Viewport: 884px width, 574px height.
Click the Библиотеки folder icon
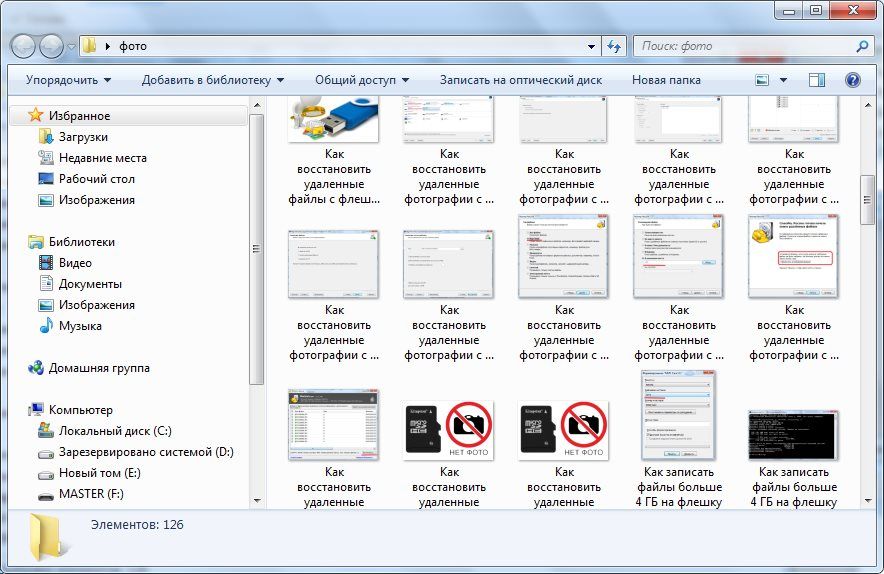point(36,242)
